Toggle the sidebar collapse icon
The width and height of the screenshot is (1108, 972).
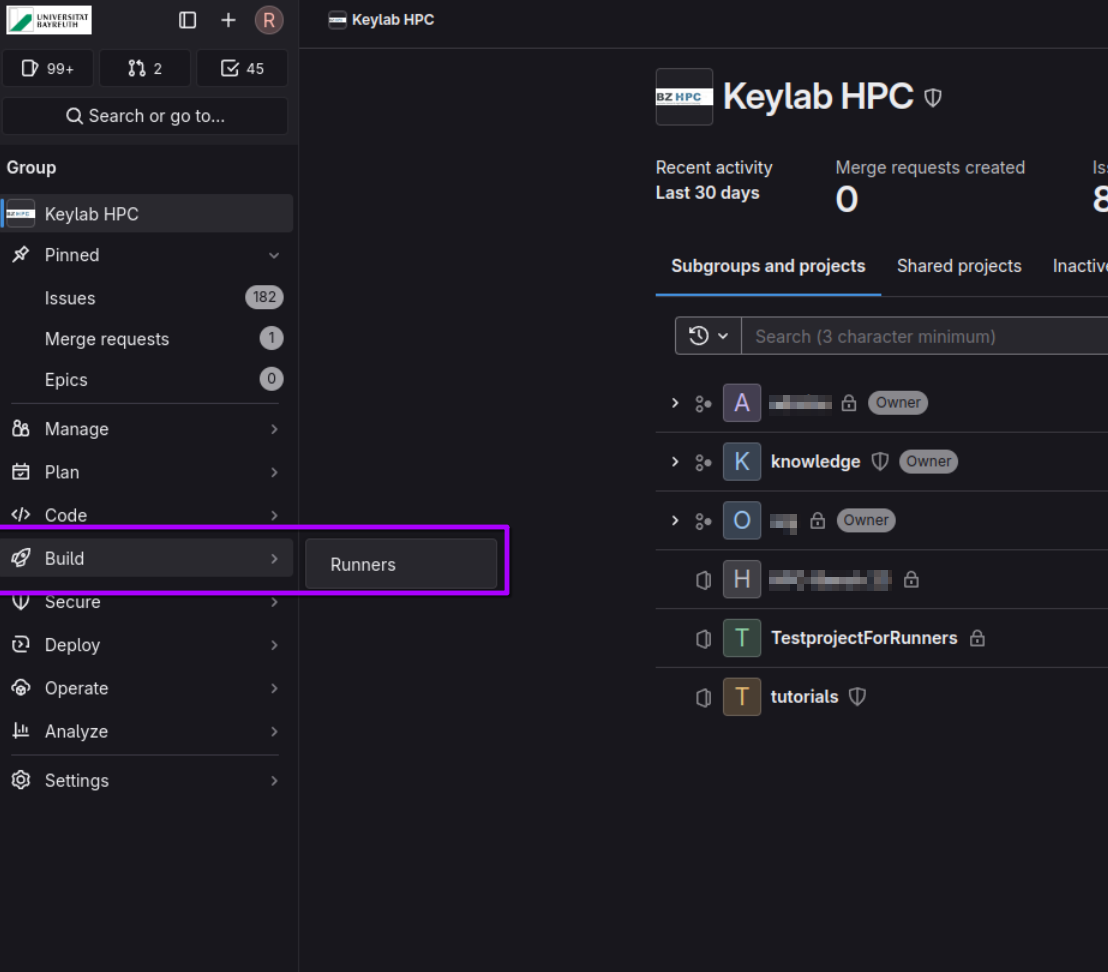coord(187,20)
